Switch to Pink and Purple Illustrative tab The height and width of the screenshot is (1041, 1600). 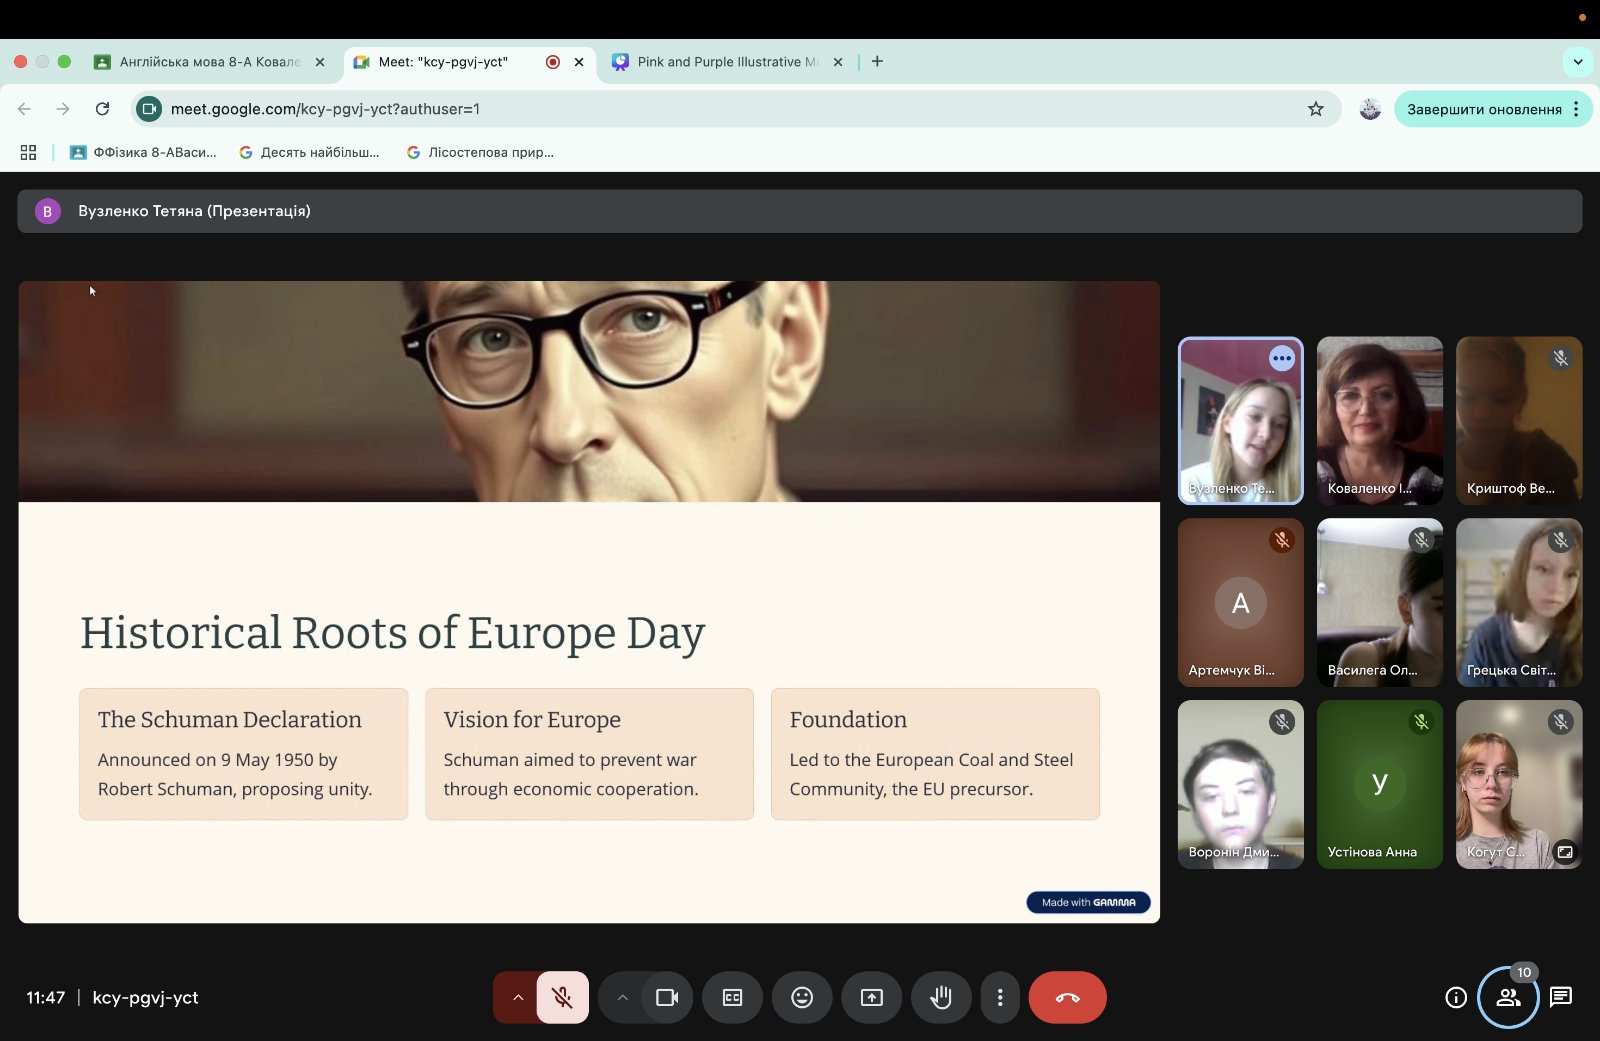[727, 62]
